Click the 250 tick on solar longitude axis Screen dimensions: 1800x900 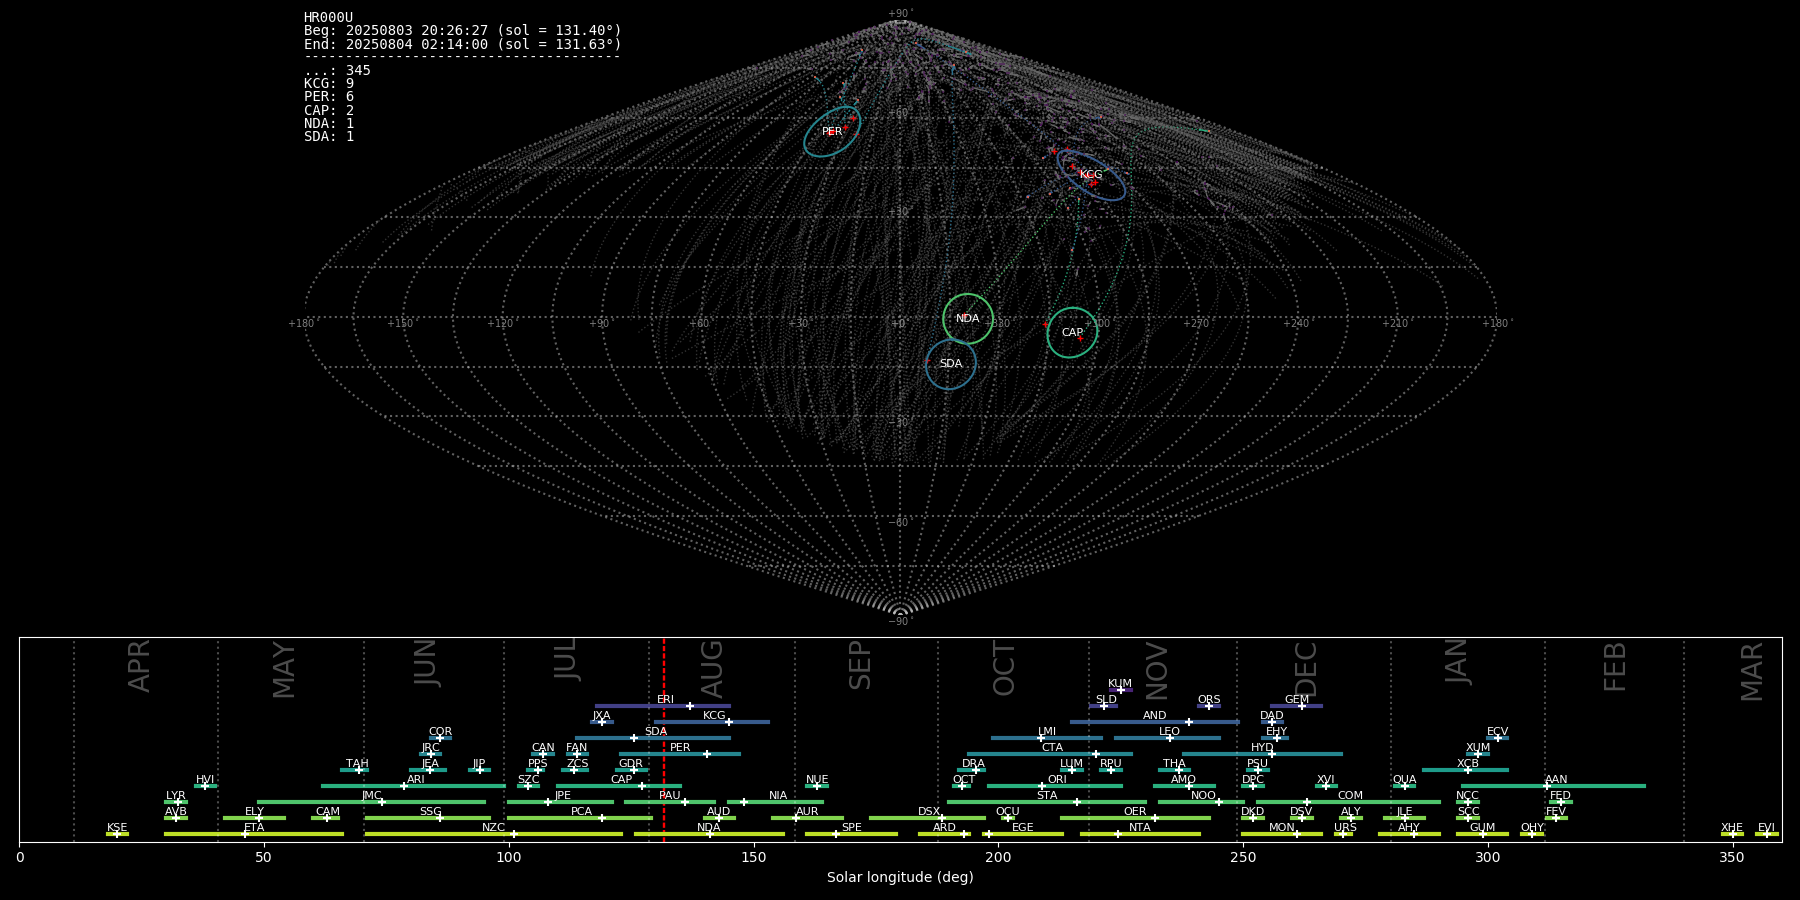click(1243, 857)
